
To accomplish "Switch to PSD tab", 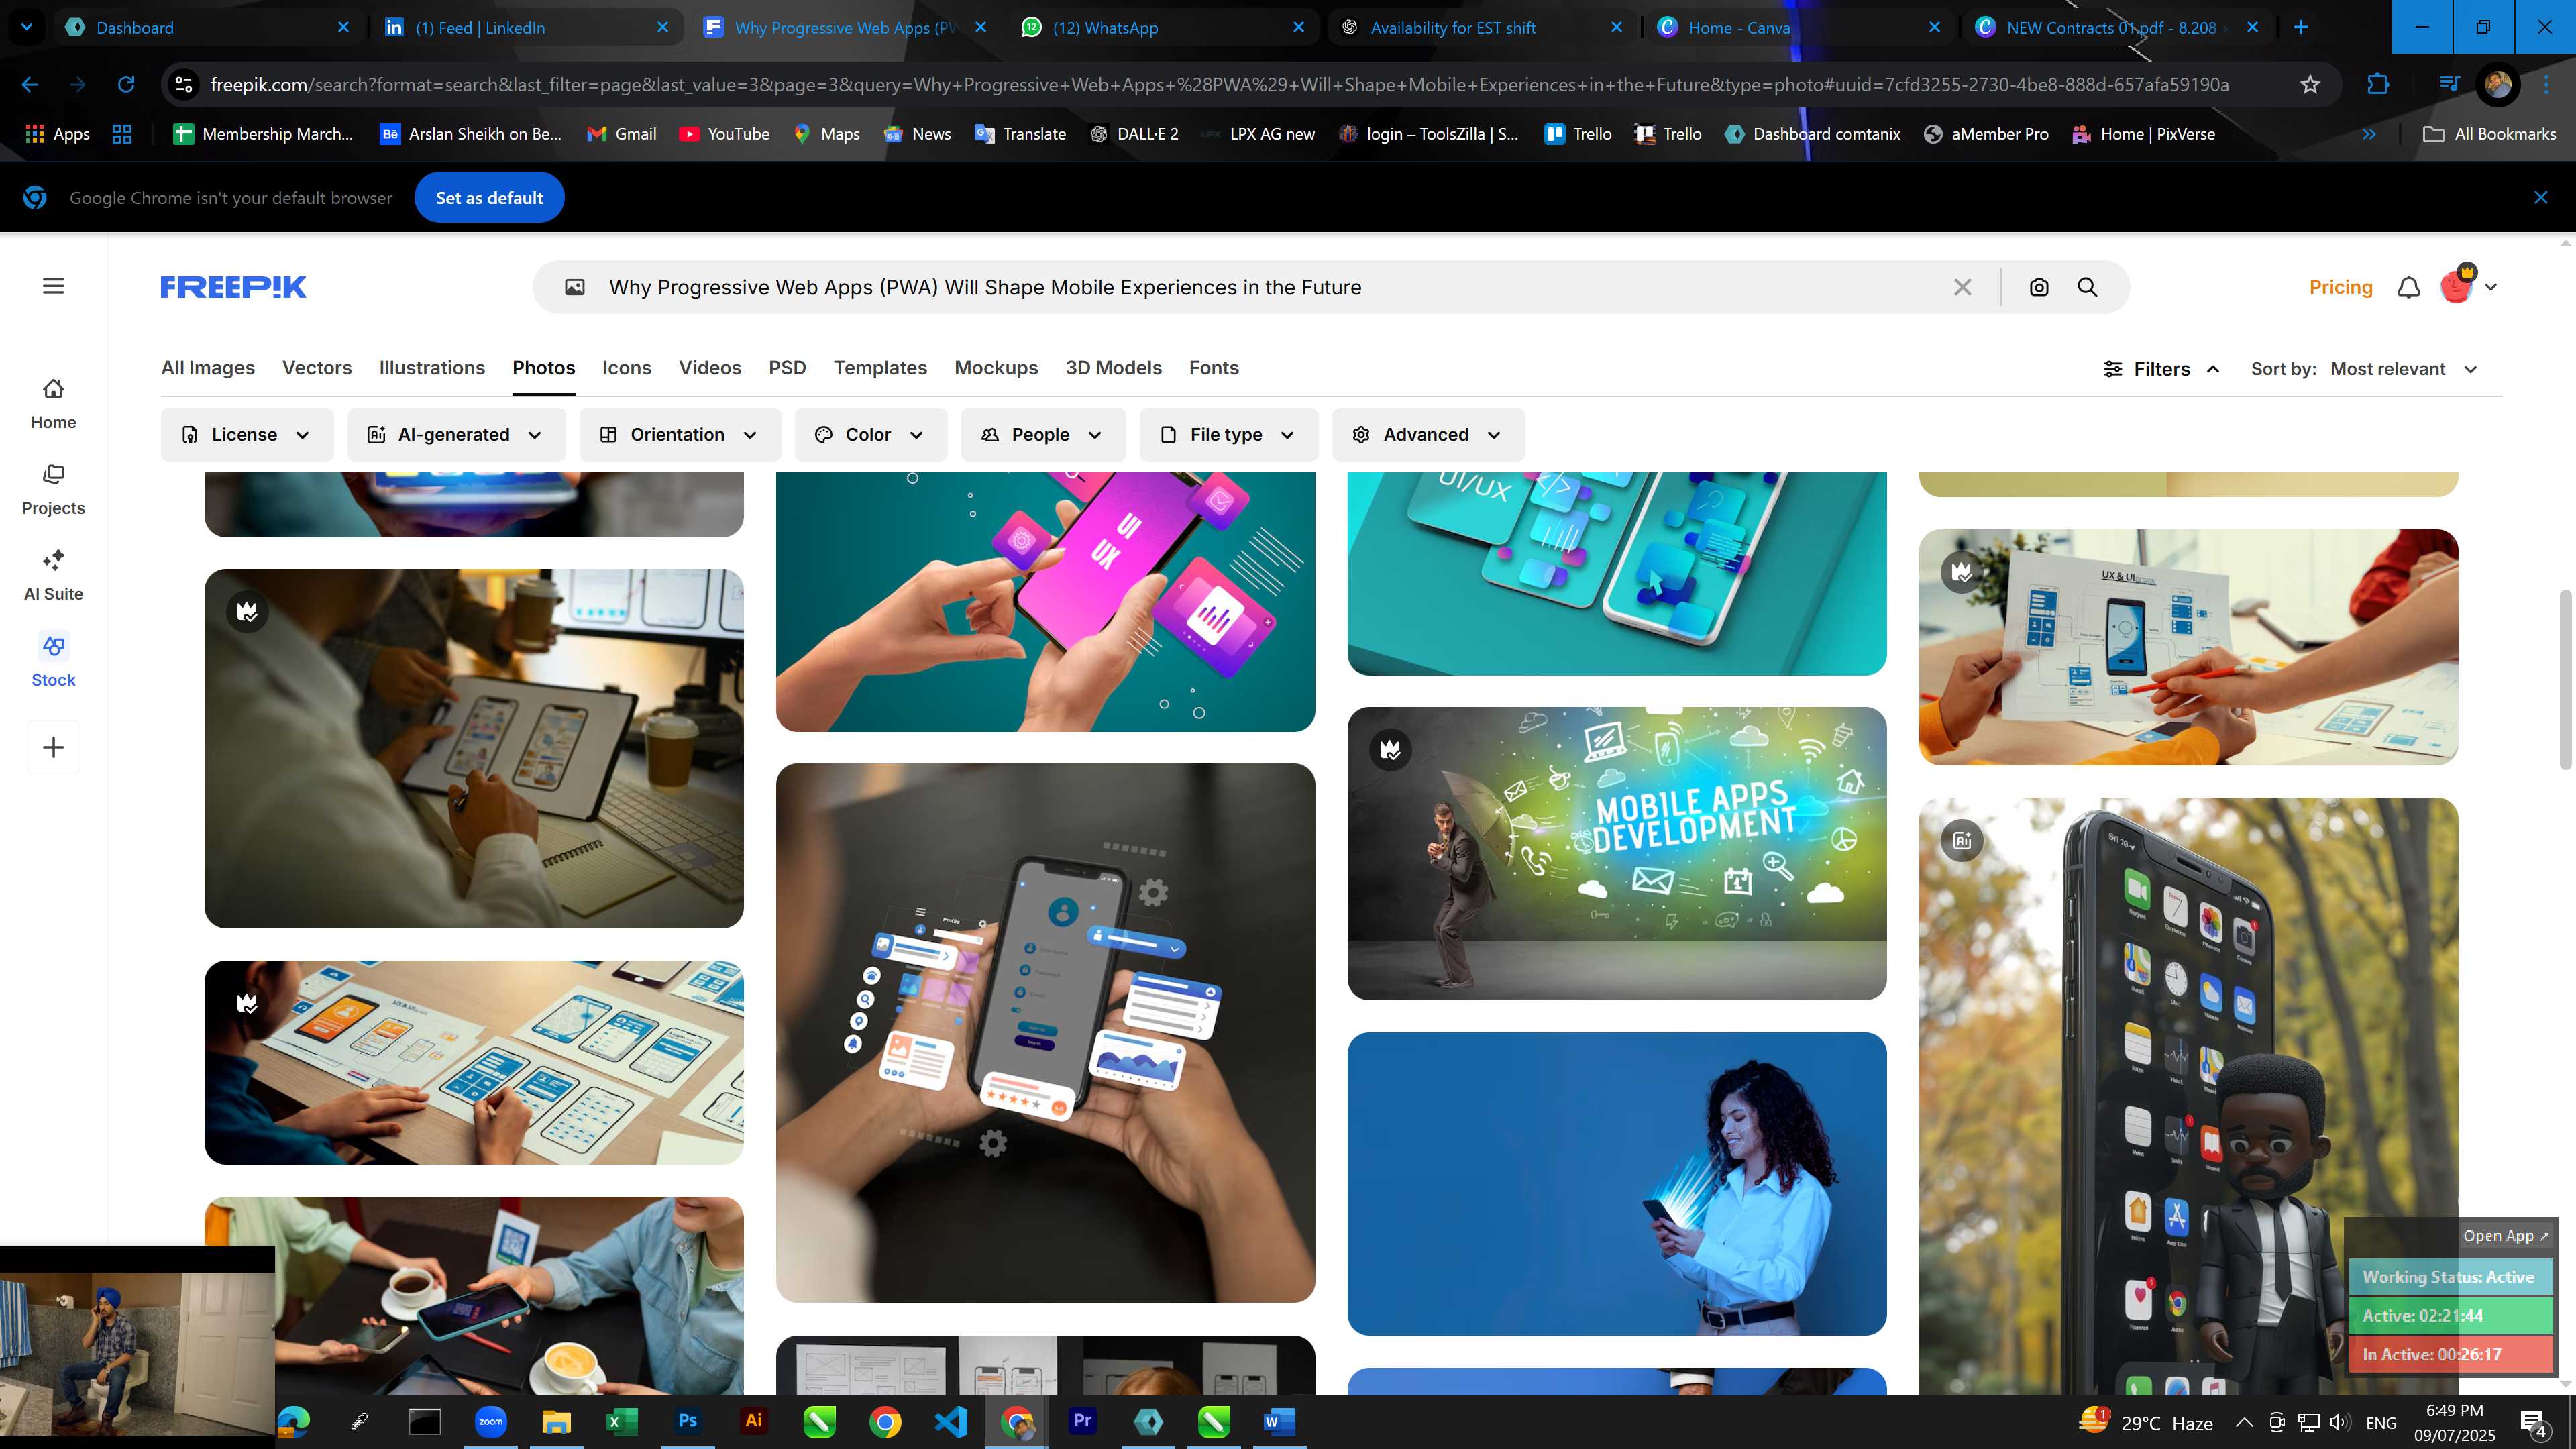I will (x=787, y=368).
